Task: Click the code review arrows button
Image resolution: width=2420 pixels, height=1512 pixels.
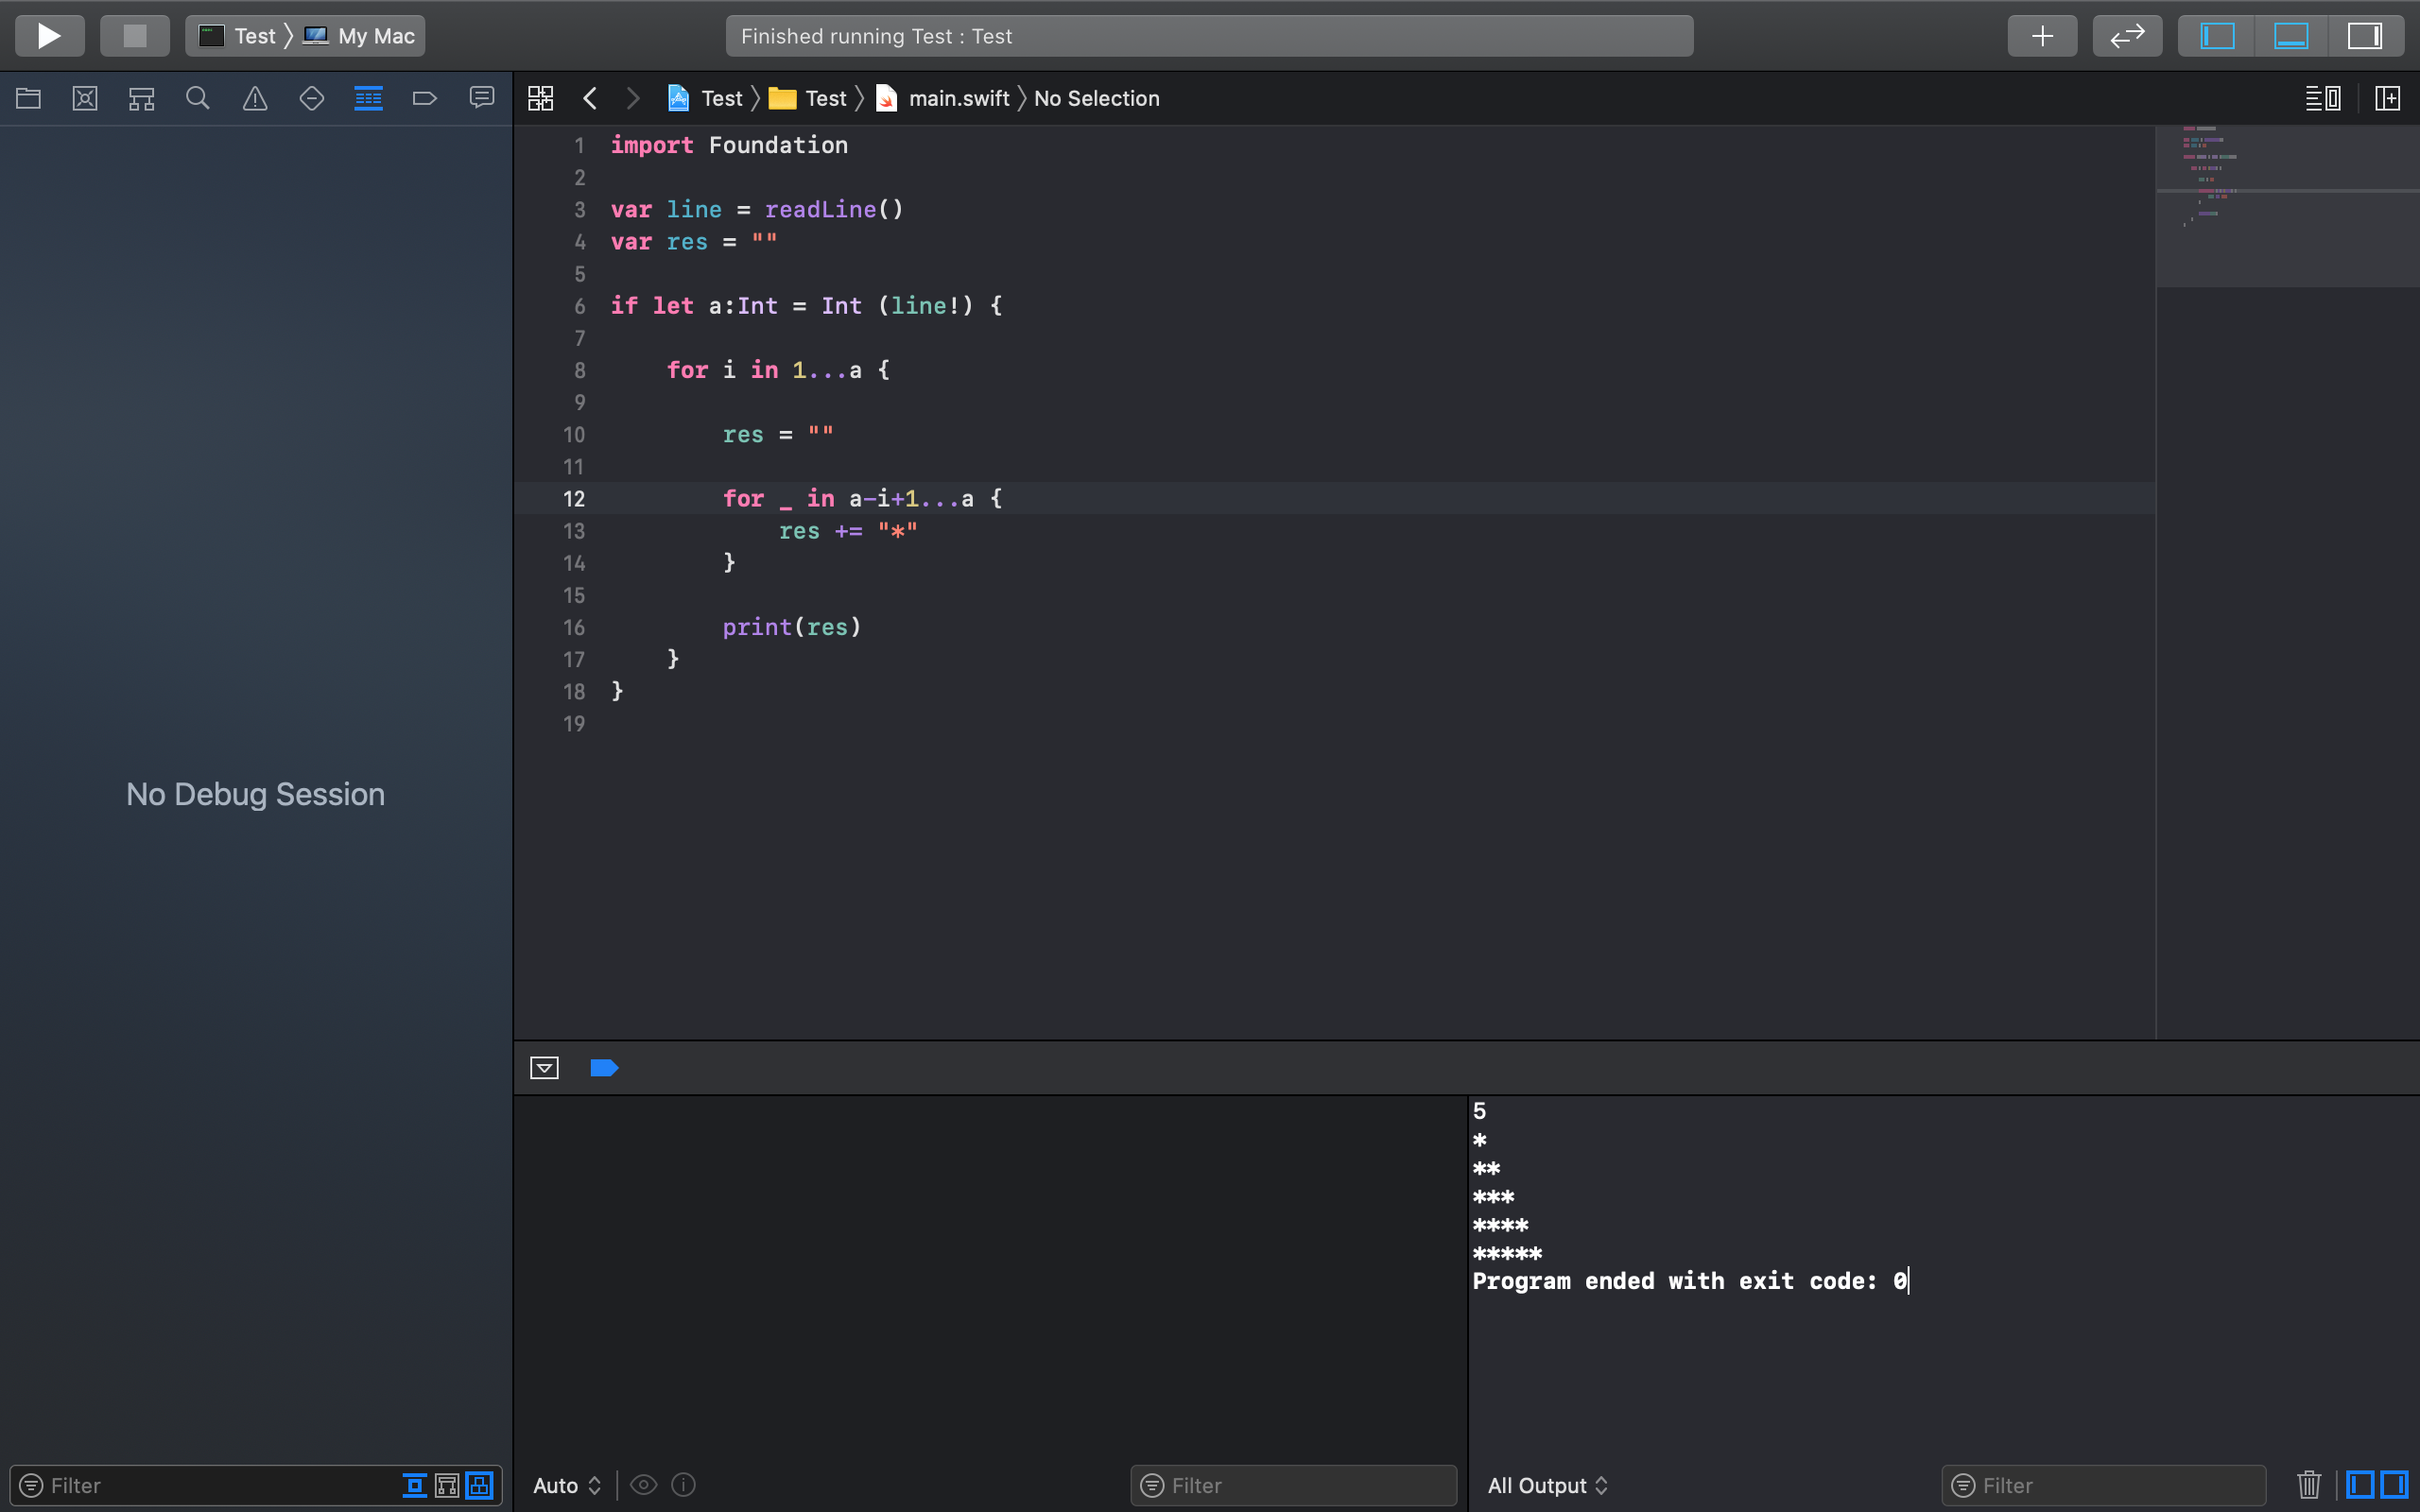Action: pyautogui.click(x=2127, y=36)
